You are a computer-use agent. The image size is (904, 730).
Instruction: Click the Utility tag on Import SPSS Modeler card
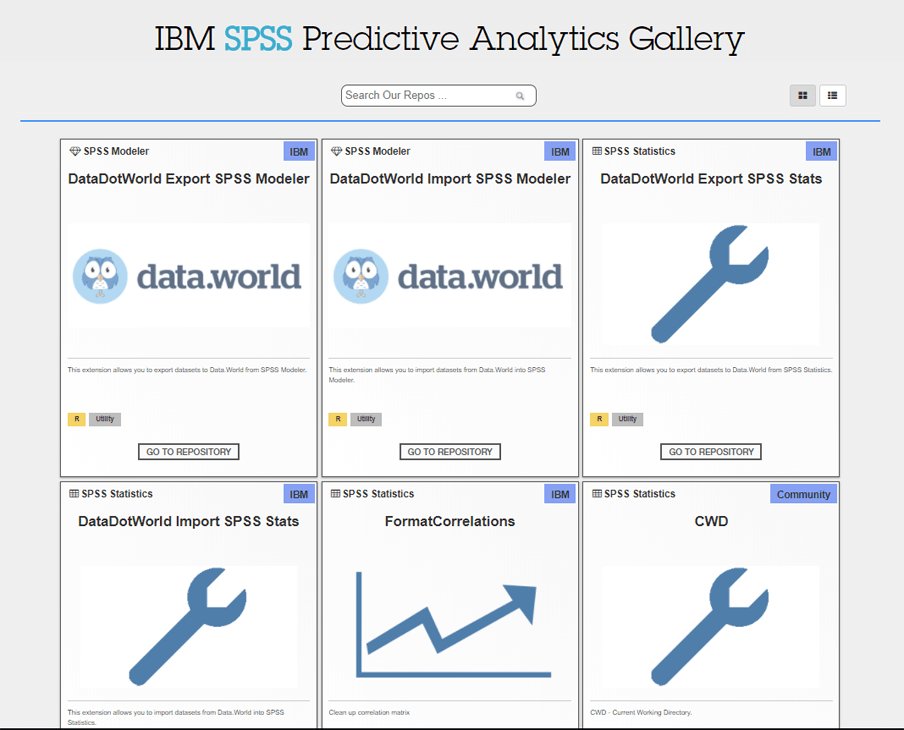point(366,419)
